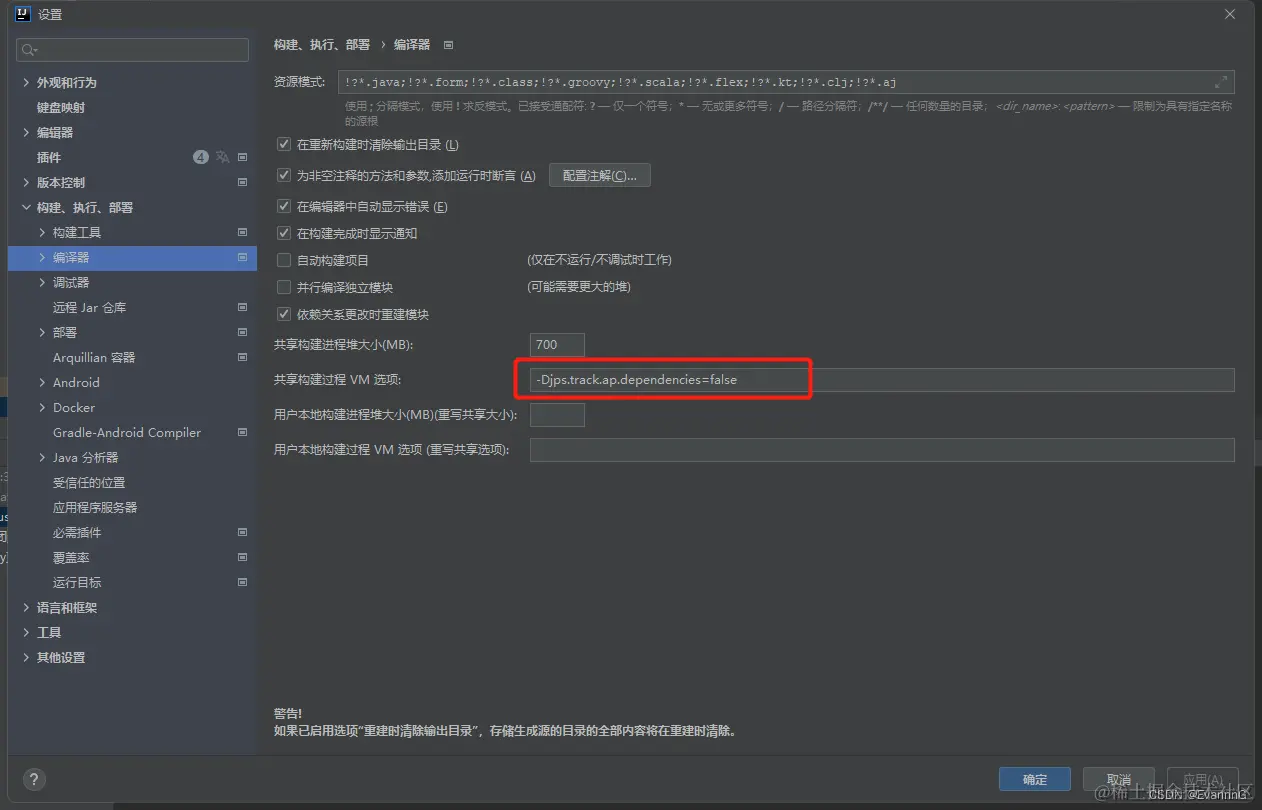Image resolution: width=1262 pixels, height=810 pixels.
Task: Expand the 构建工具 tree node
Action: pyautogui.click(x=42, y=232)
